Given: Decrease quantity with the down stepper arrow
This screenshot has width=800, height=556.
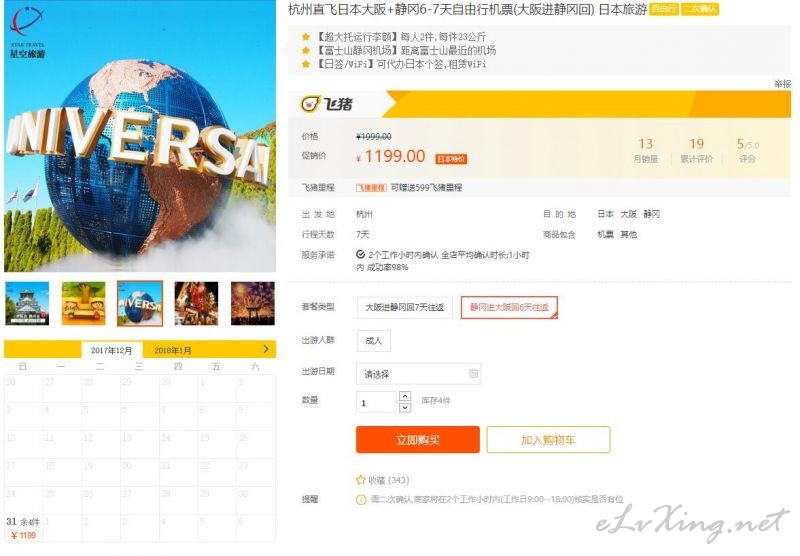Looking at the screenshot, I should pos(405,408).
